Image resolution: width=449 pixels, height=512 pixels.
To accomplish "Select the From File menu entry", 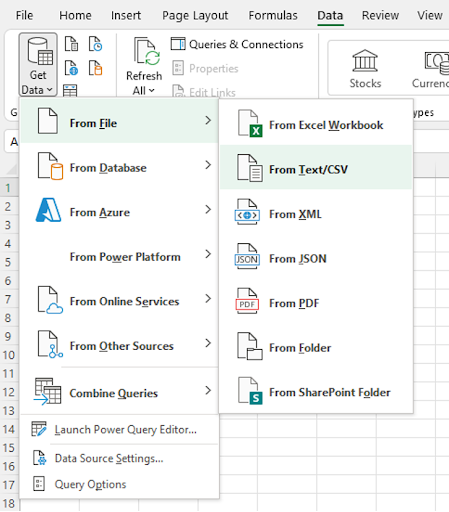I will (x=119, y=121).
